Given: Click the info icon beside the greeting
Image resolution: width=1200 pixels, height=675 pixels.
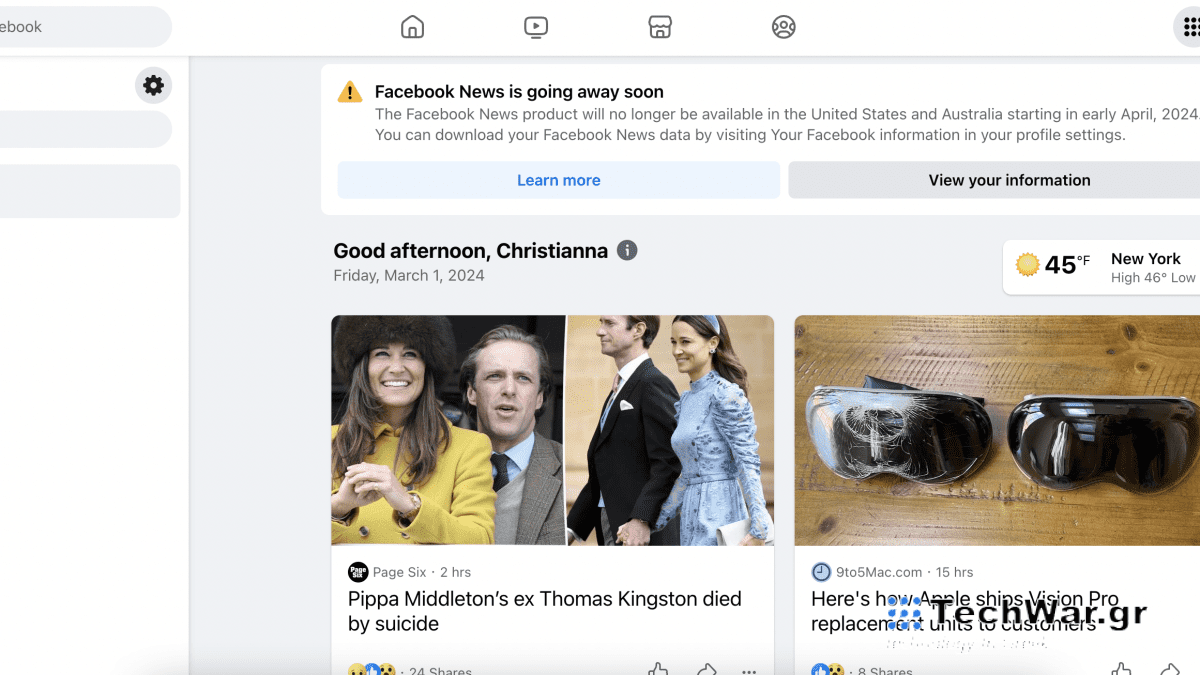Looking at the screenshot, I should [627, 250].
